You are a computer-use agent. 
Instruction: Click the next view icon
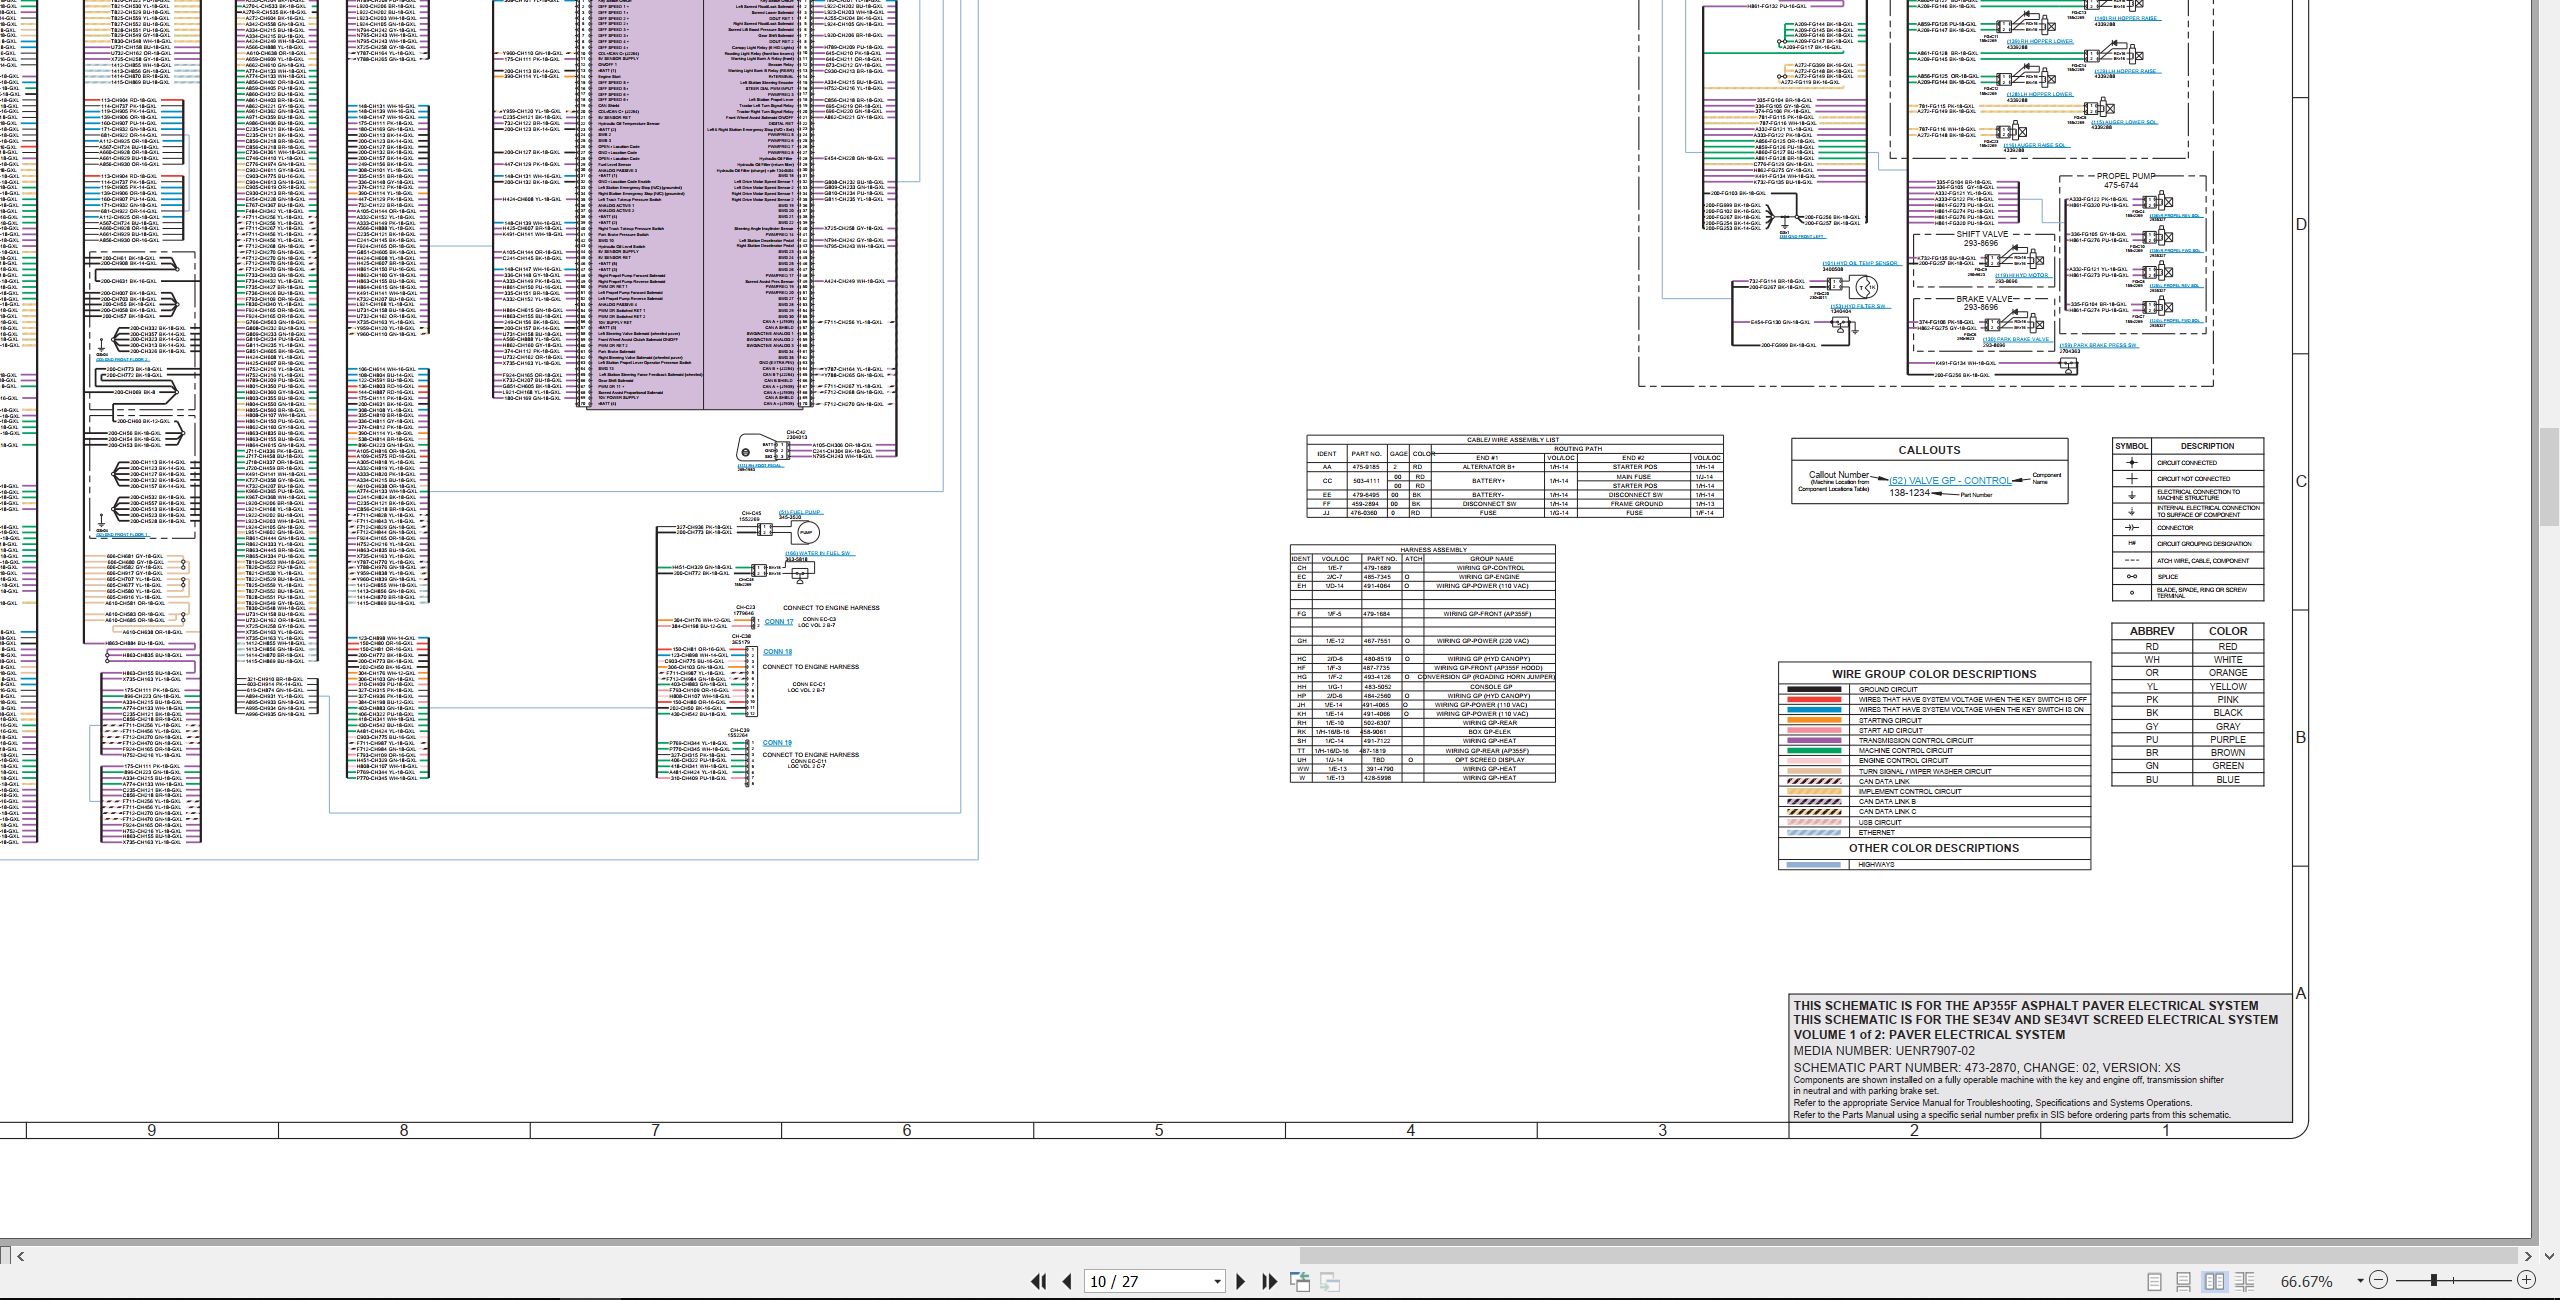point(1330,1281)
